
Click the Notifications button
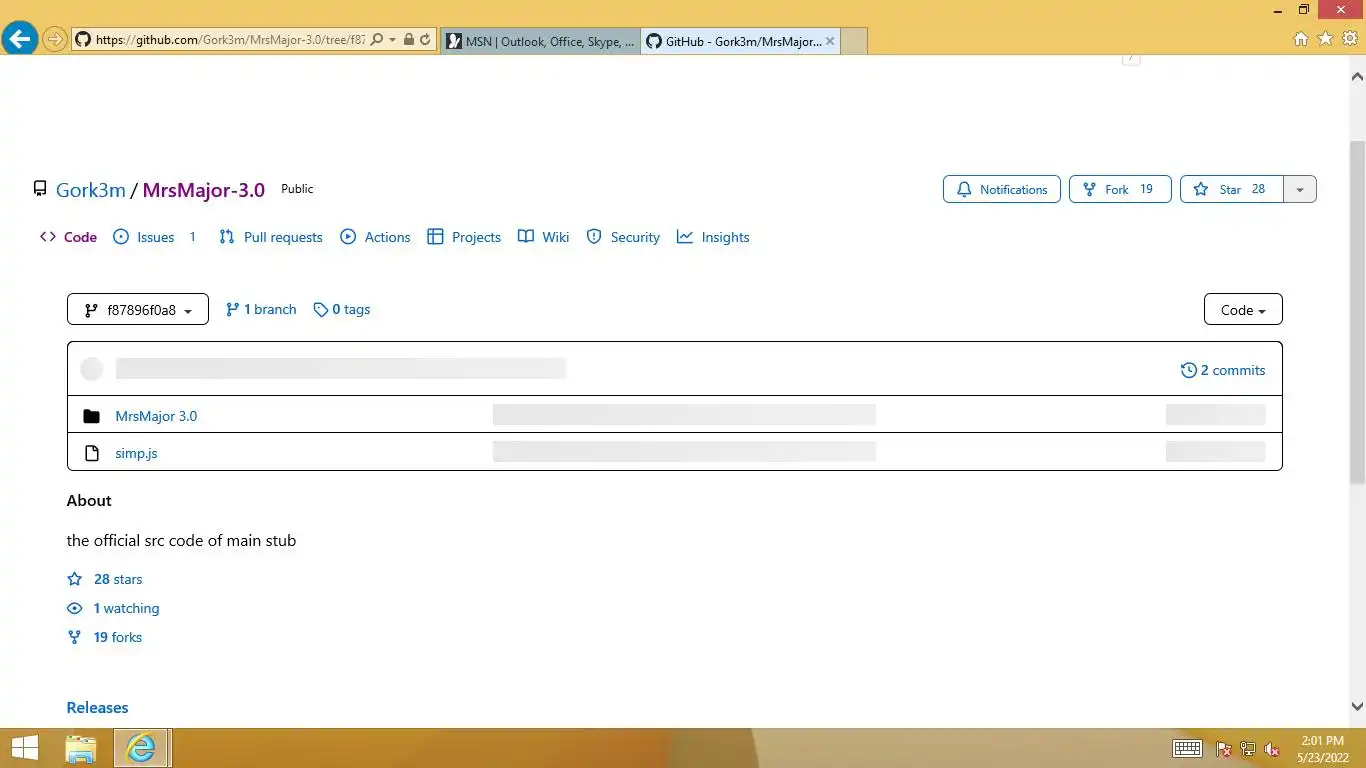[1002, 189]
